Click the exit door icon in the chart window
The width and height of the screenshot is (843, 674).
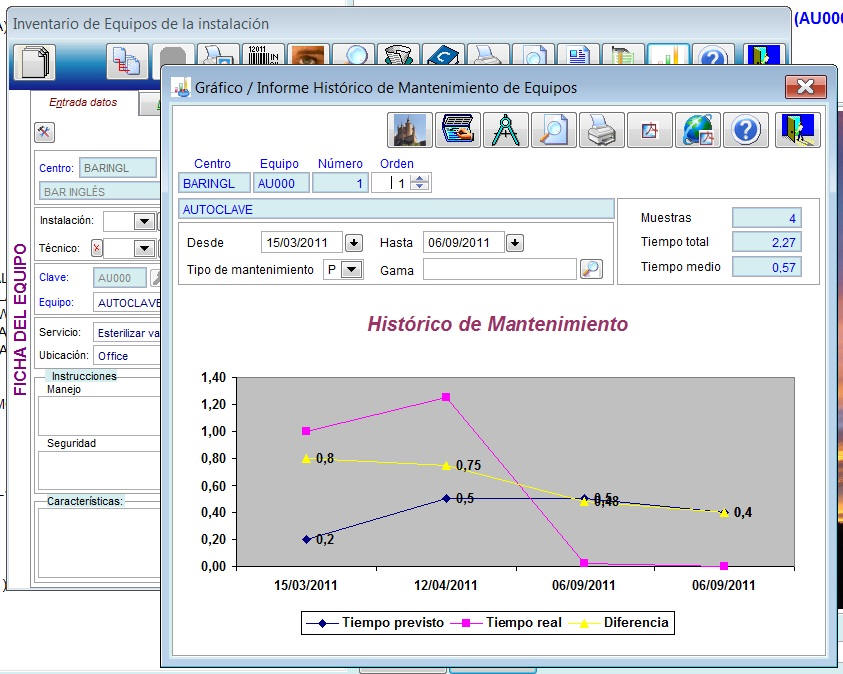click(x=797, y=130)
